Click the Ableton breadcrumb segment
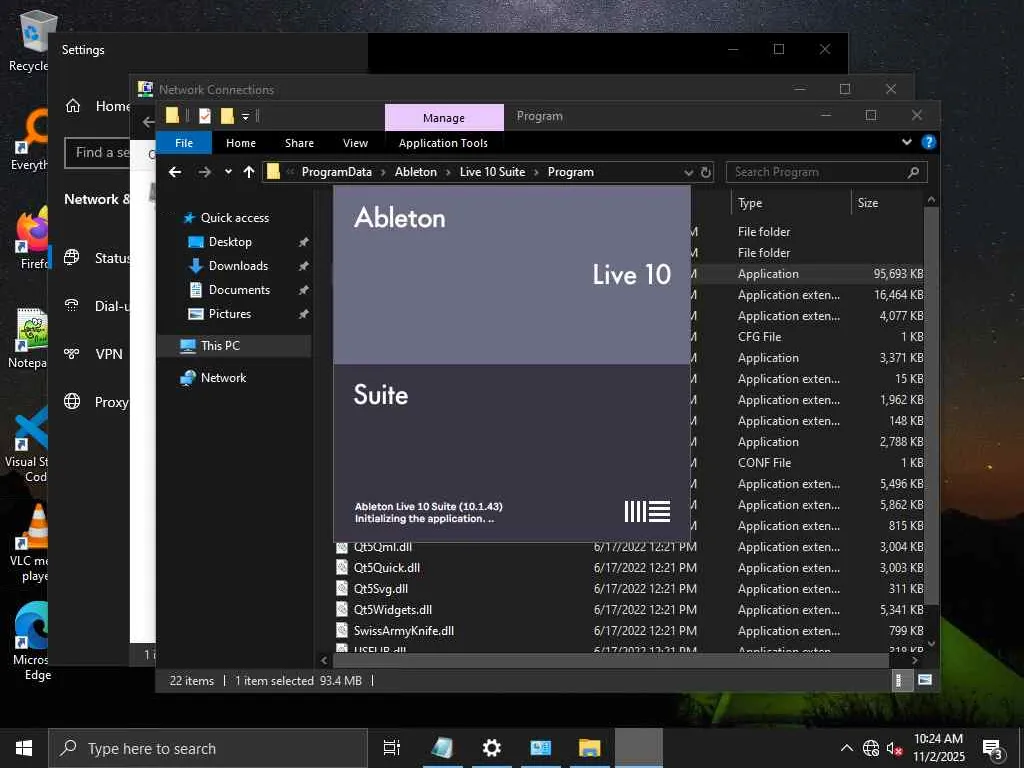This screenshot has height=768, width=1024. coord(415,172)
